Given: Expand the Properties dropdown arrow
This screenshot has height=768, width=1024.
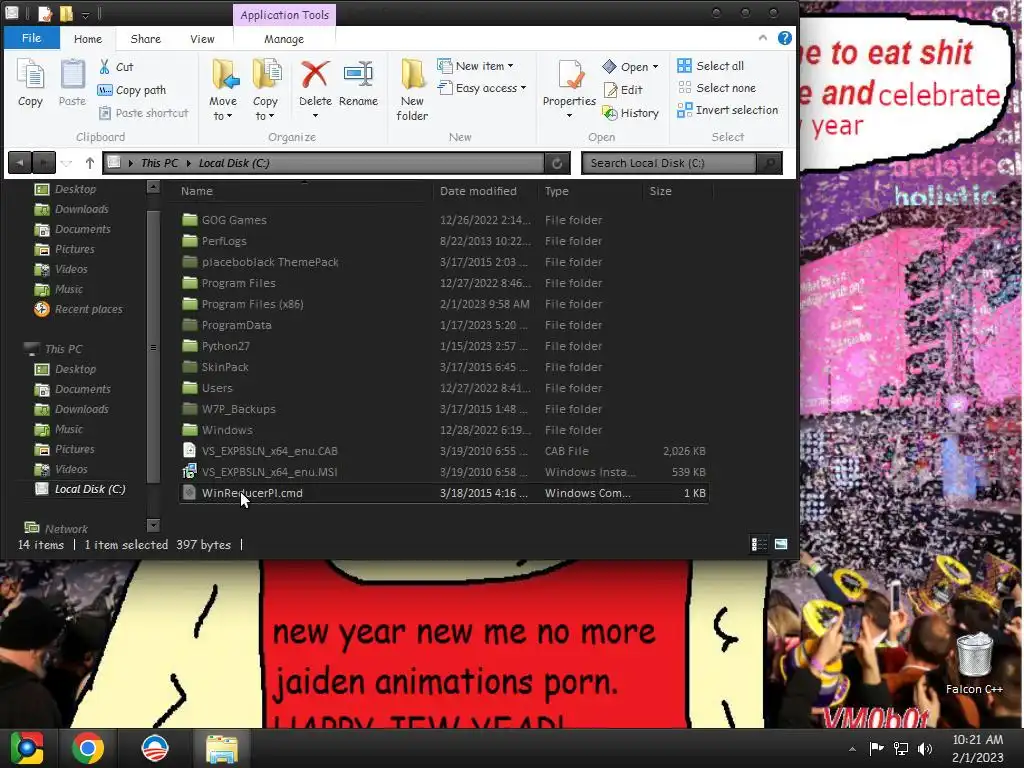Looking at the screenshot, I should coord(569,116).
